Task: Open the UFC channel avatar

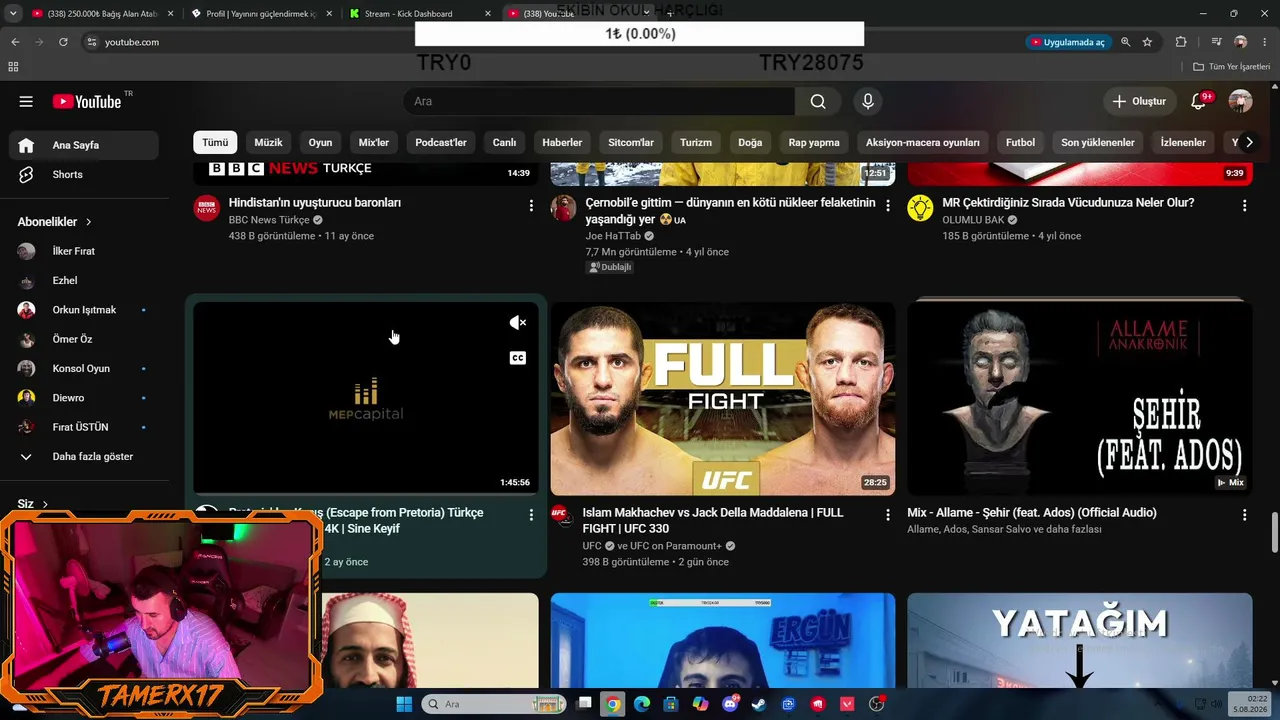Action: click(x=560, y=514)
